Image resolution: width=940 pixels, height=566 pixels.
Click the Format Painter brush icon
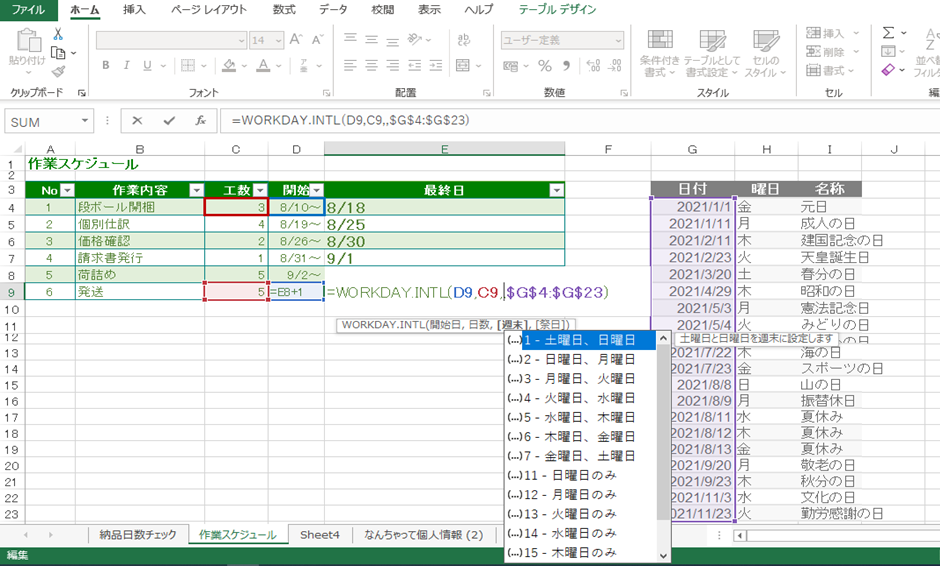point(58,71)
